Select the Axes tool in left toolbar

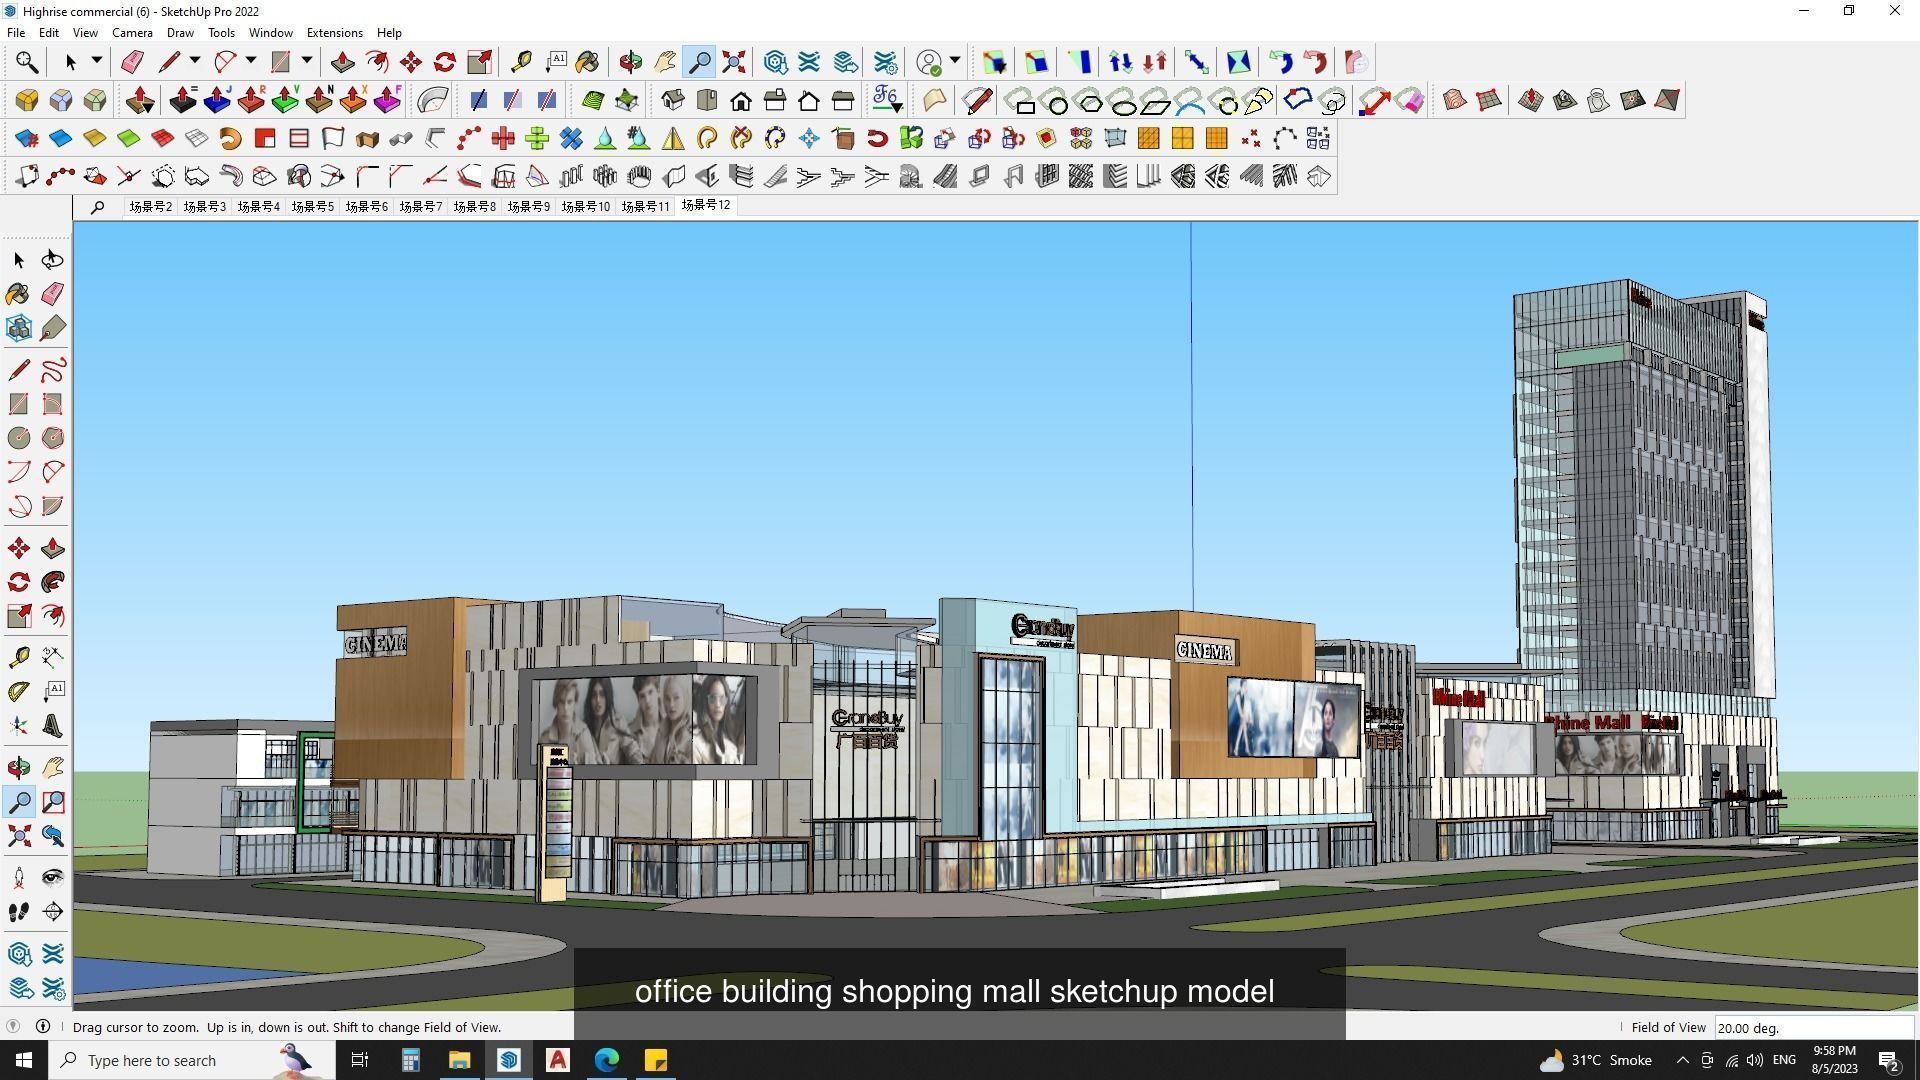coord(19,726)
